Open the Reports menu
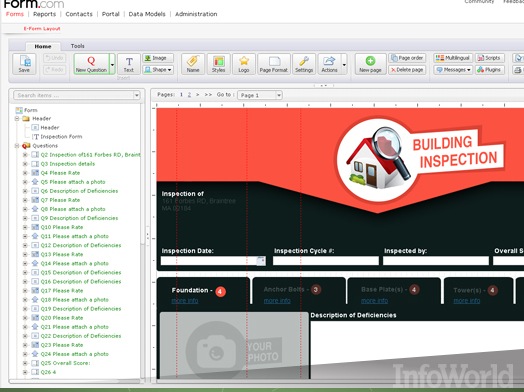Screen dimensions: 524x392 pyautogui.click(x=44, y=14)
